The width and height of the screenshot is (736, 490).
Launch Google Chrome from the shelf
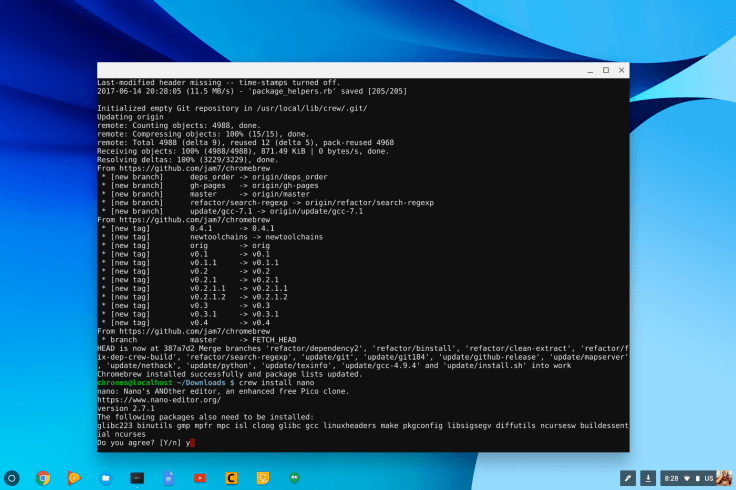pyautogui.click(x=43, y=478)
